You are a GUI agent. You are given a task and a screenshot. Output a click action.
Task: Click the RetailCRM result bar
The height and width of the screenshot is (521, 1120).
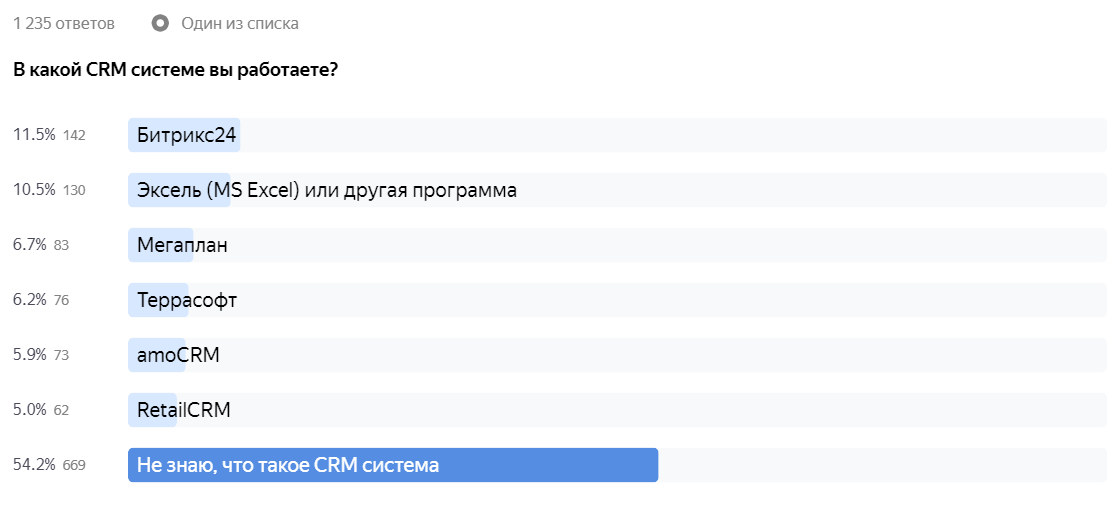tap(617, 410)
